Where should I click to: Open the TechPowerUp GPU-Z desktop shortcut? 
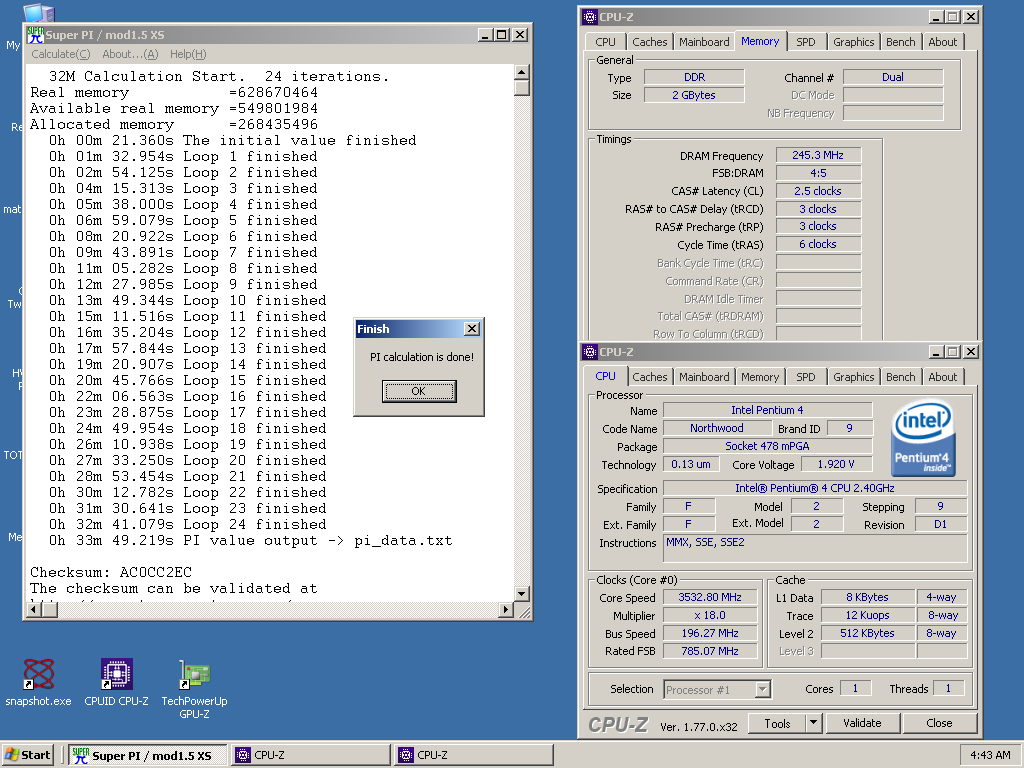coord(195,689)
